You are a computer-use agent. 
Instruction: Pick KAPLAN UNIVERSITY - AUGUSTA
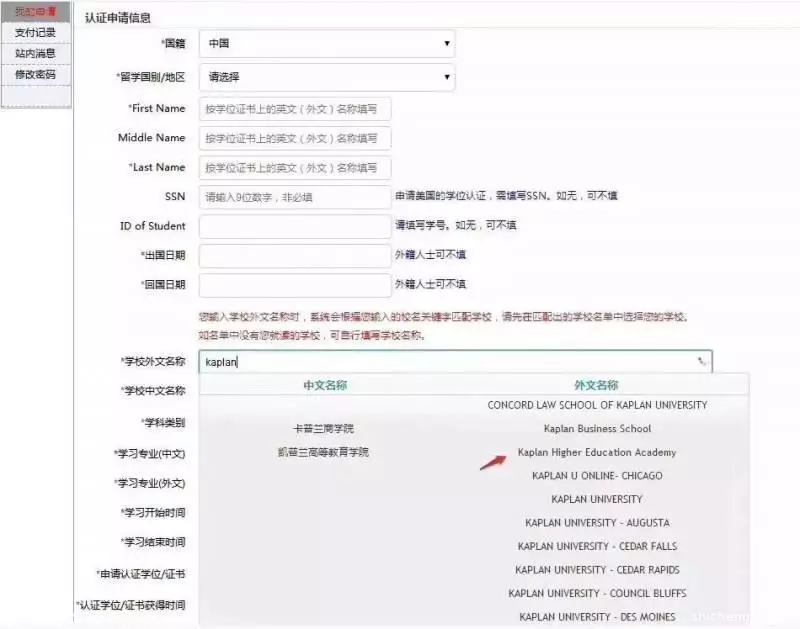pos(597,522)
